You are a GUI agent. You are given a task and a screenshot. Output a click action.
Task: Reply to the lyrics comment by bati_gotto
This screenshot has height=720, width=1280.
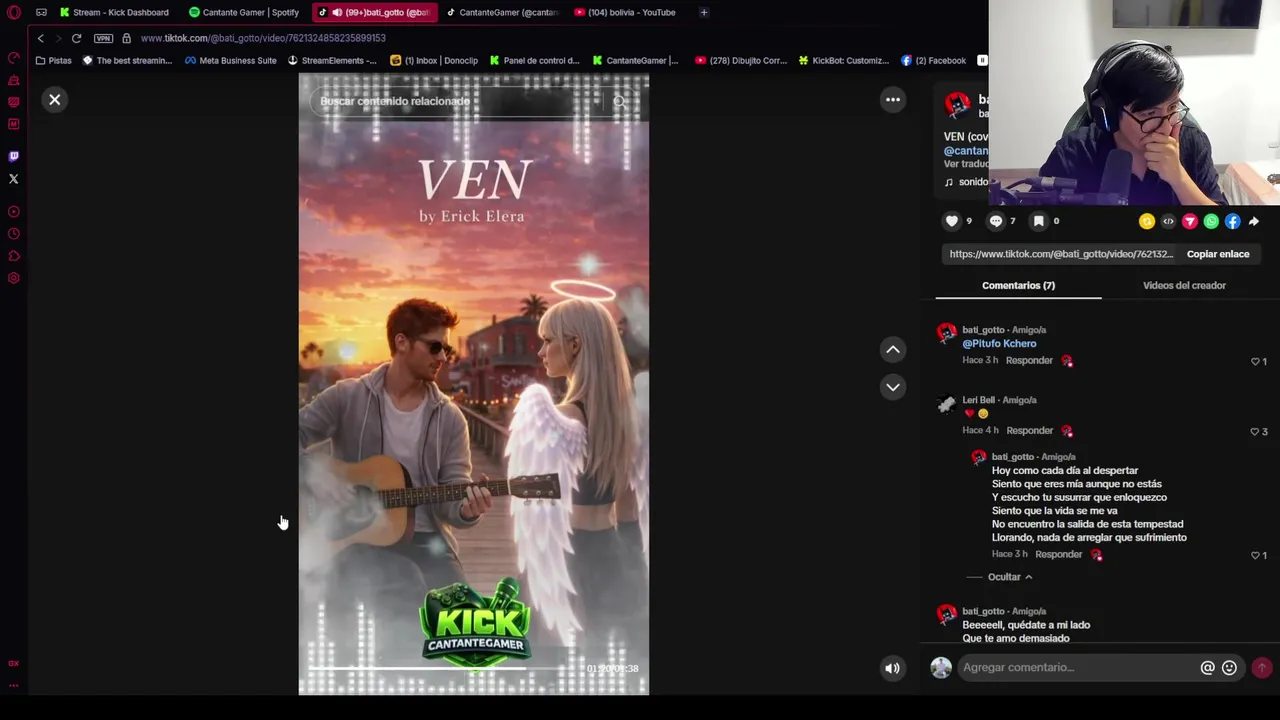[x=1058, y=554]
